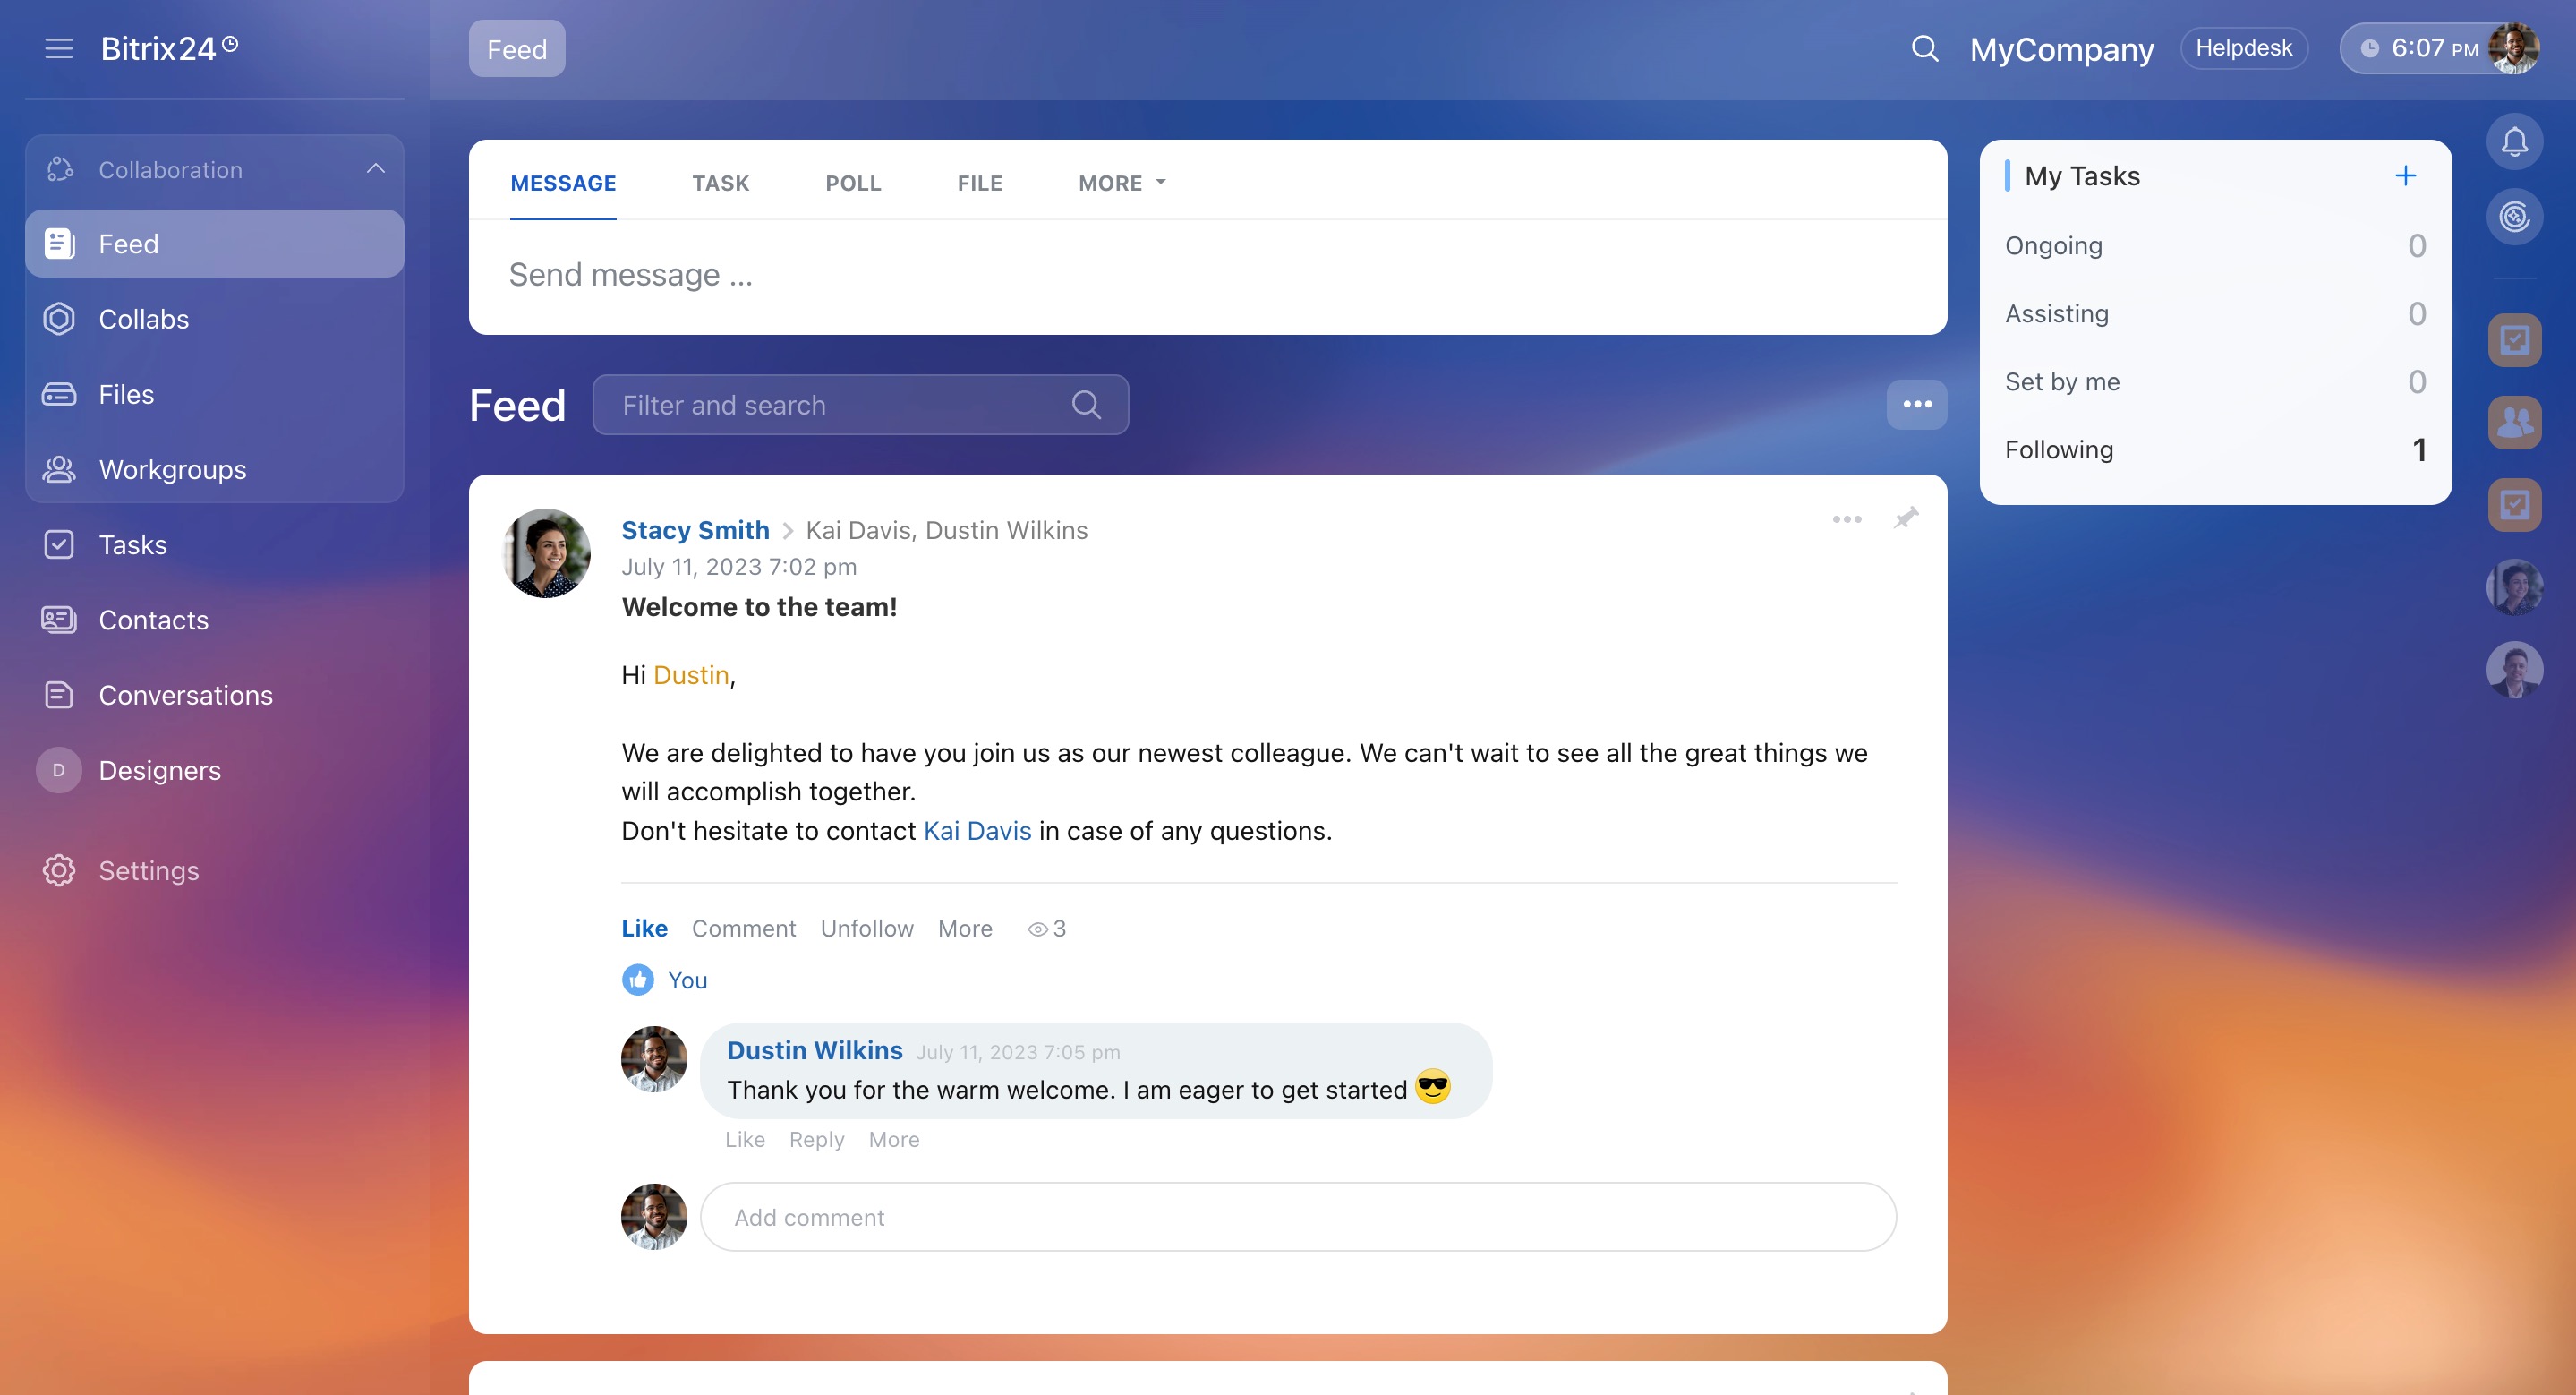2576x1395 pixels.
Task: Click the hamburger menu icon
Action: (x=59, y=48)
